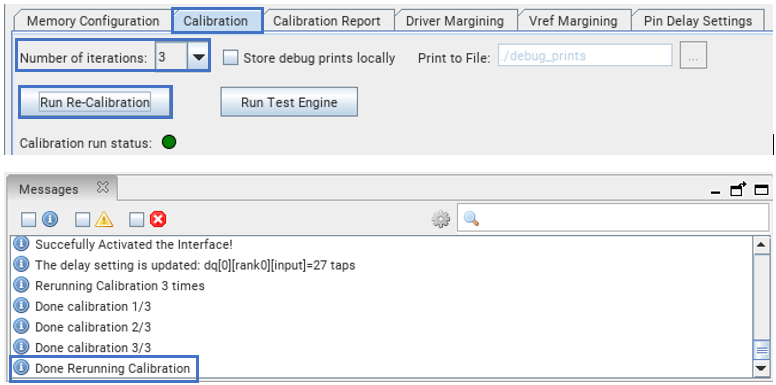Open the Number of iterations dropdown arrow
776x385 pixels.
[198, 57]
